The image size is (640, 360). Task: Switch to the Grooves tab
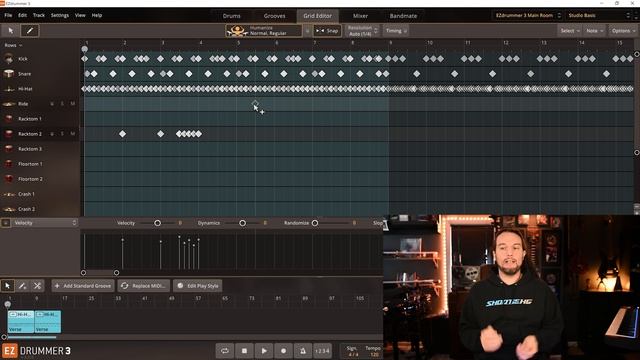click(x=274, y=16)
